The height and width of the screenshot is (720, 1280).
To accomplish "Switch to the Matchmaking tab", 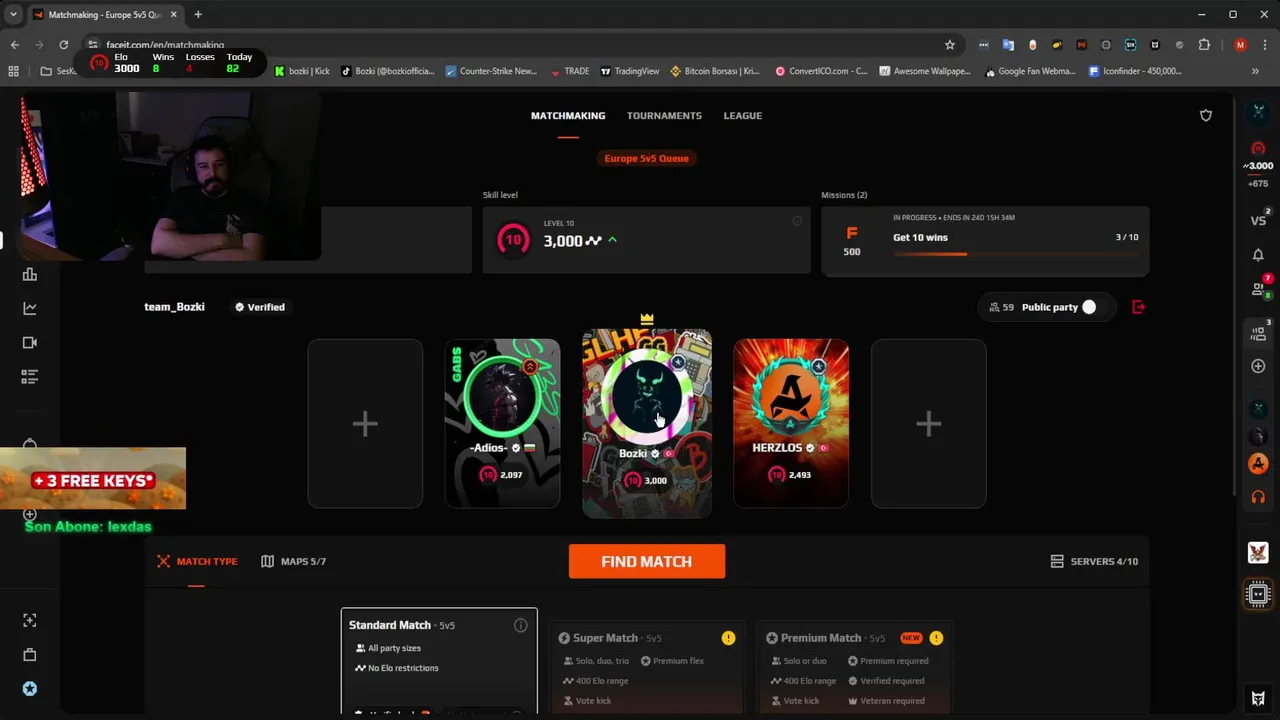I will coord(568,116).
